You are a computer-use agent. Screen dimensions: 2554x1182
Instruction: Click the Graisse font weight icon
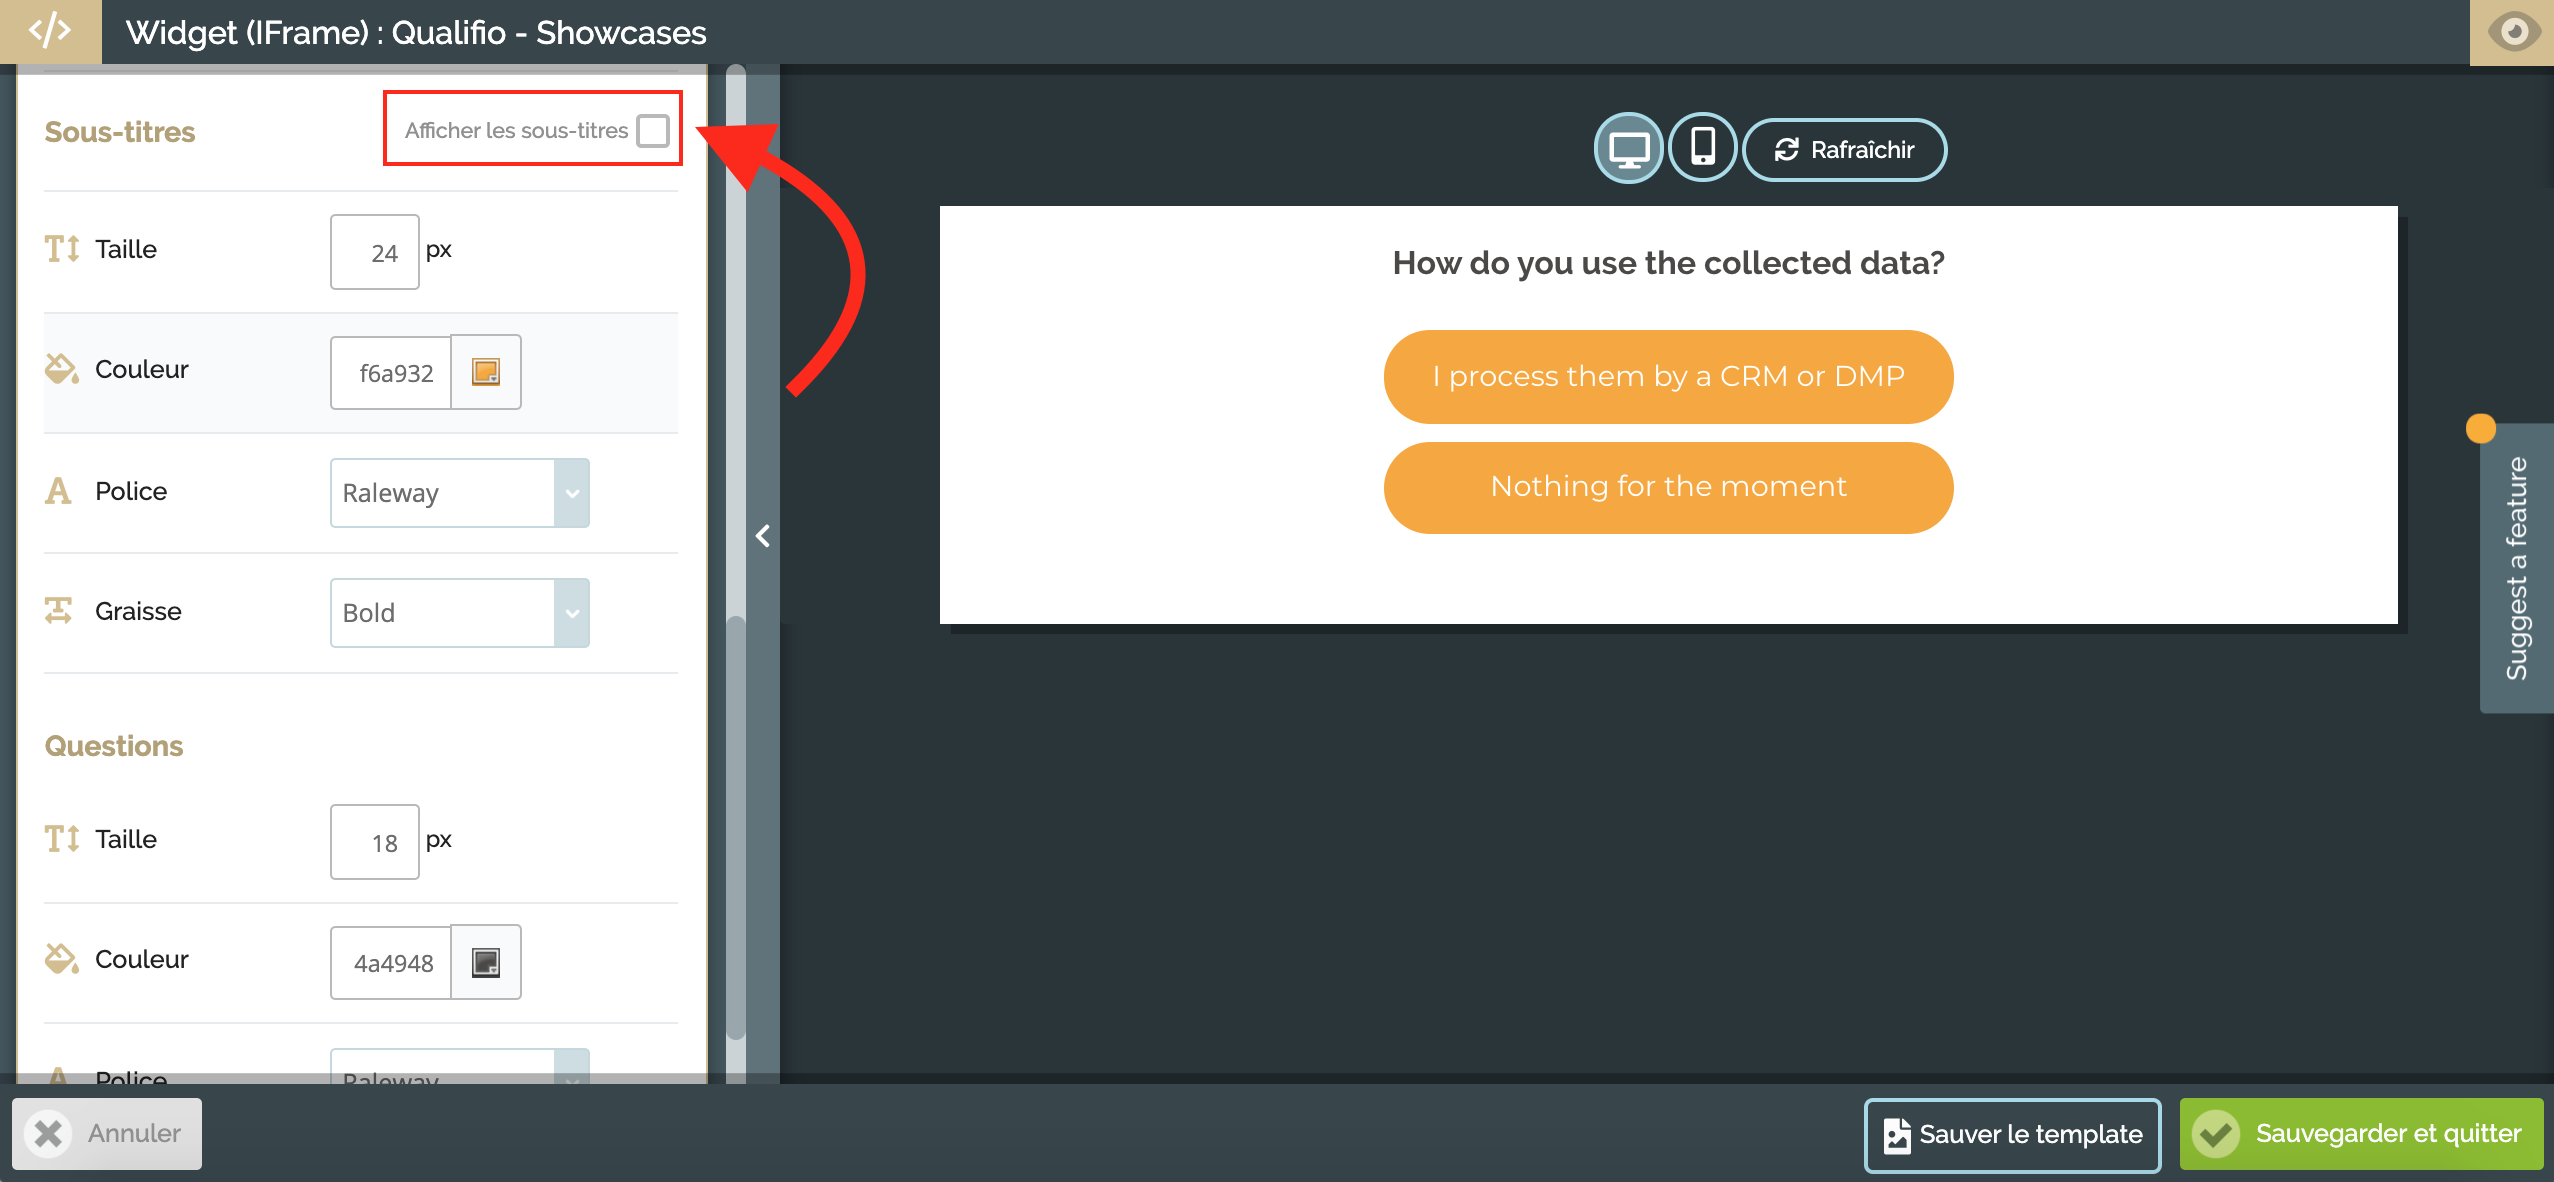pyautogui.click(x=59, y=610)
